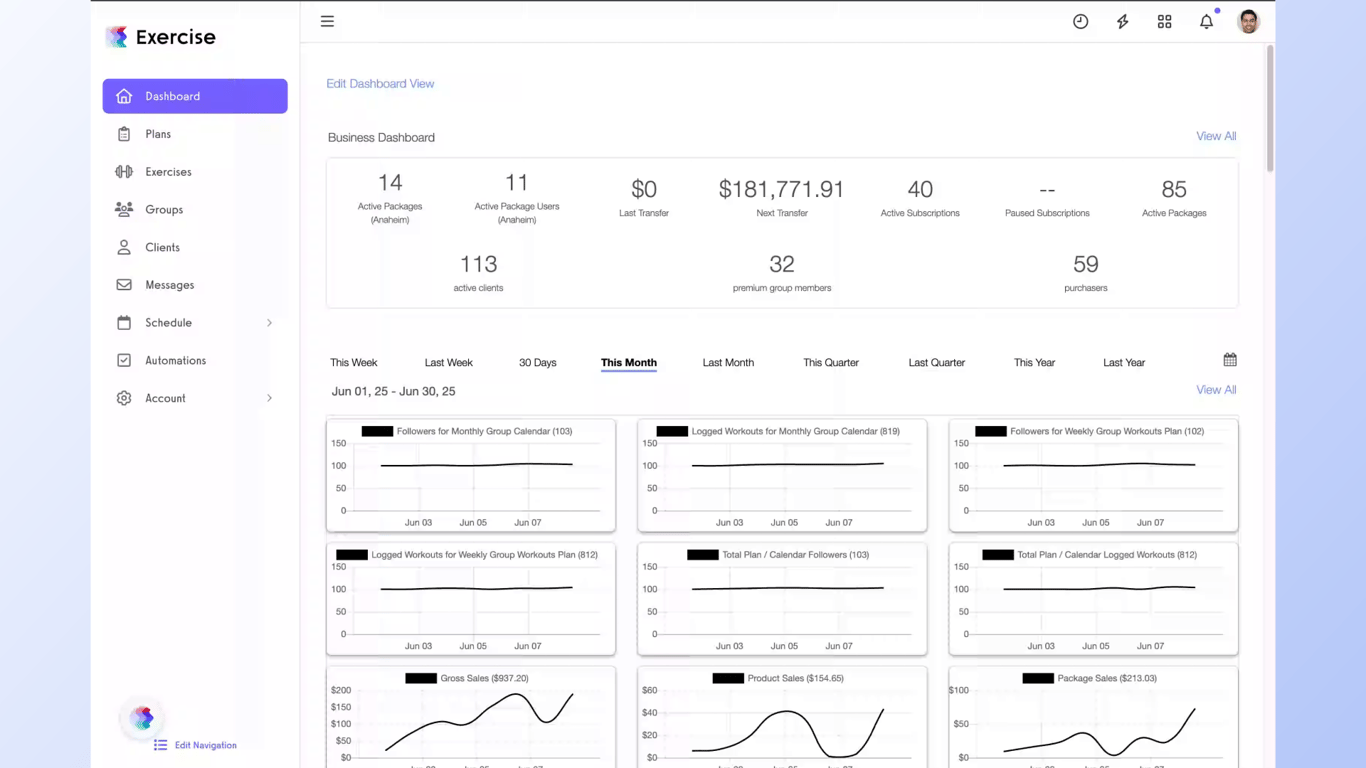Switch to This Quarter tab
Screen dimensions: 1366x768
click(831, 363)
